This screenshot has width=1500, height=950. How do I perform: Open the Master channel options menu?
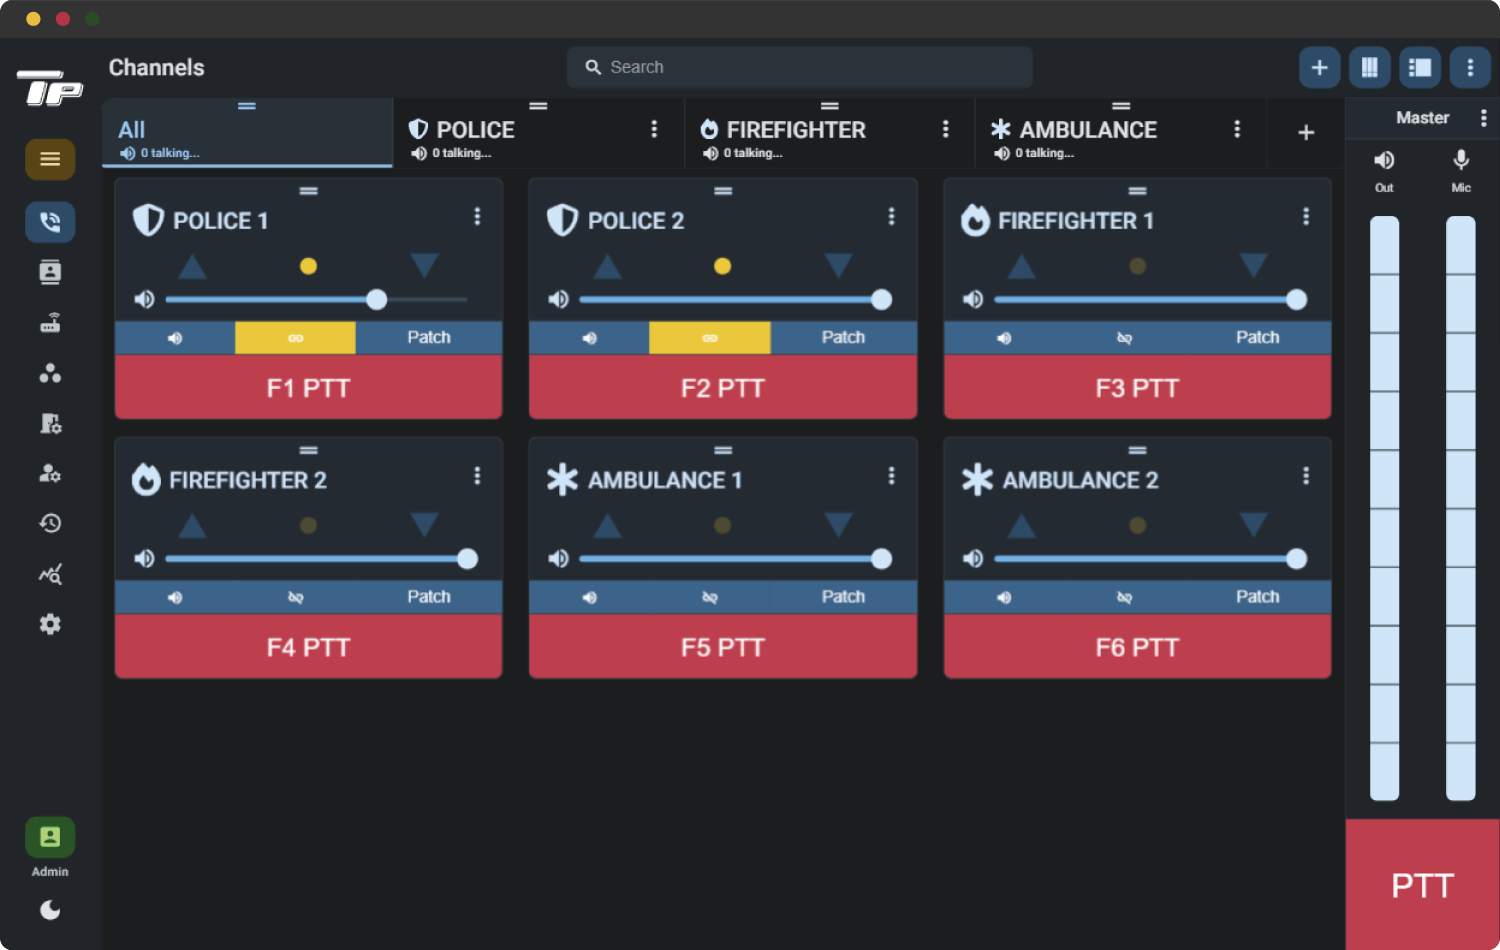(x=1484, y=117)
